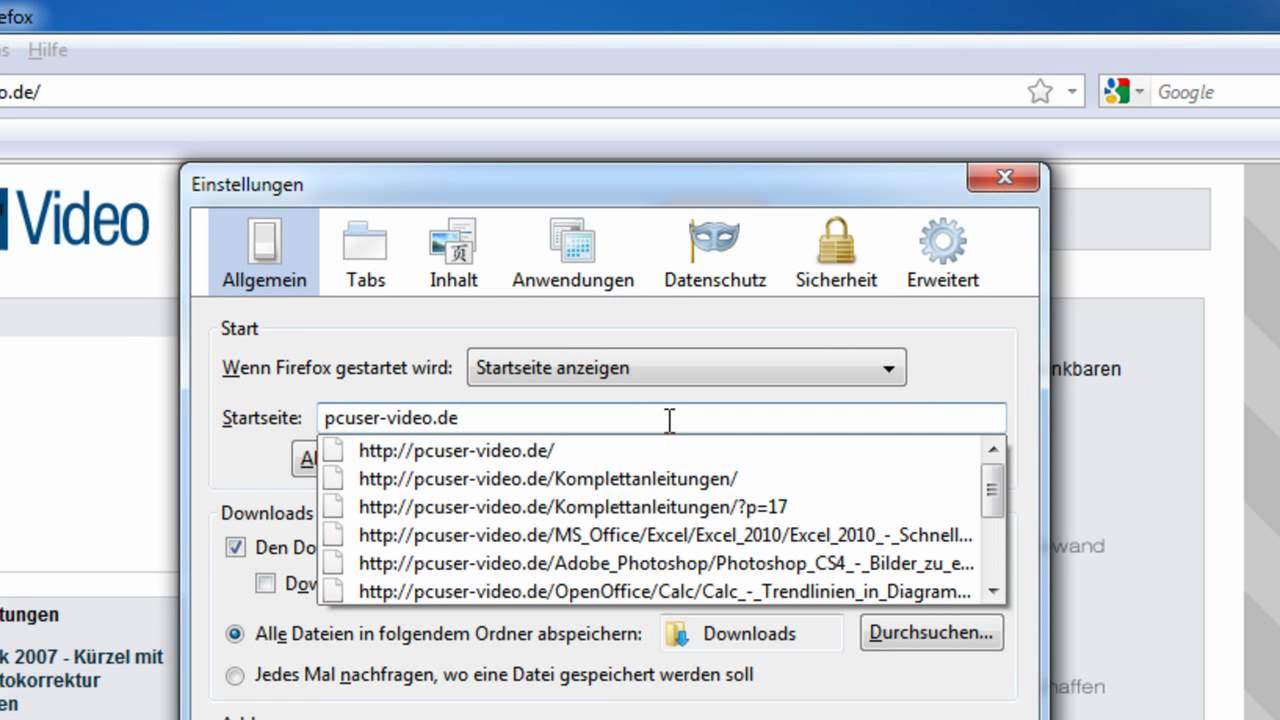The width and height of the screenshot is (1280, 720).
Task: Switch to the Sicherheit panel
Action: pos(836,252)
